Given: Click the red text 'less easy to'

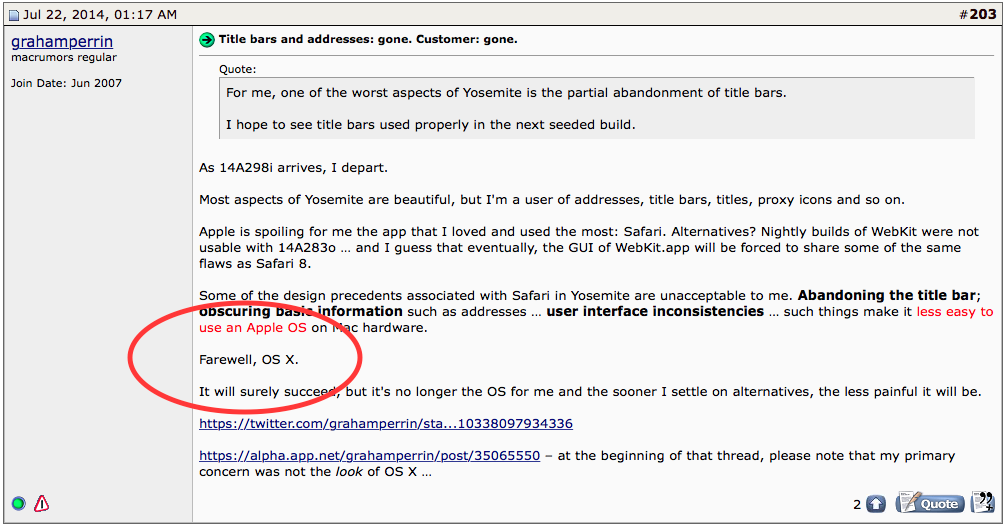Looking at the screenshot, I should pyautogui.click(x=955, y=312).
